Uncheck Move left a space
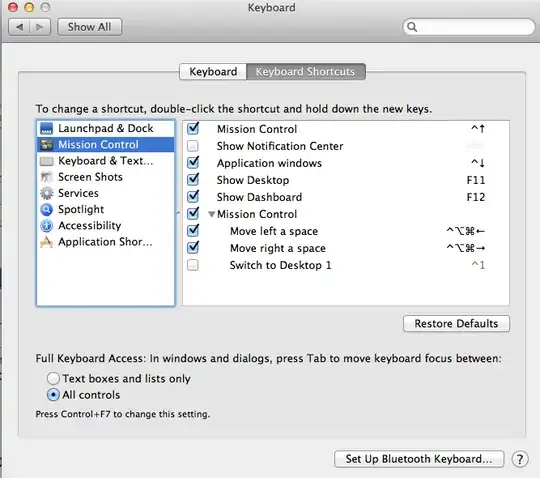The image size is (540, 478). tap(193, 230)
